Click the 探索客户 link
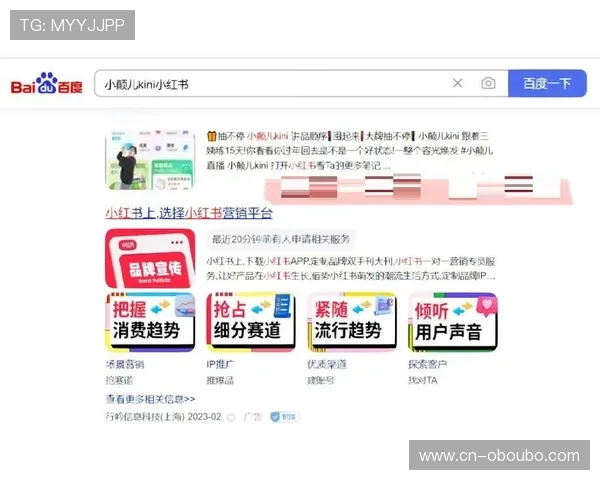Screen dimensions: 600x480 (427, 364)
